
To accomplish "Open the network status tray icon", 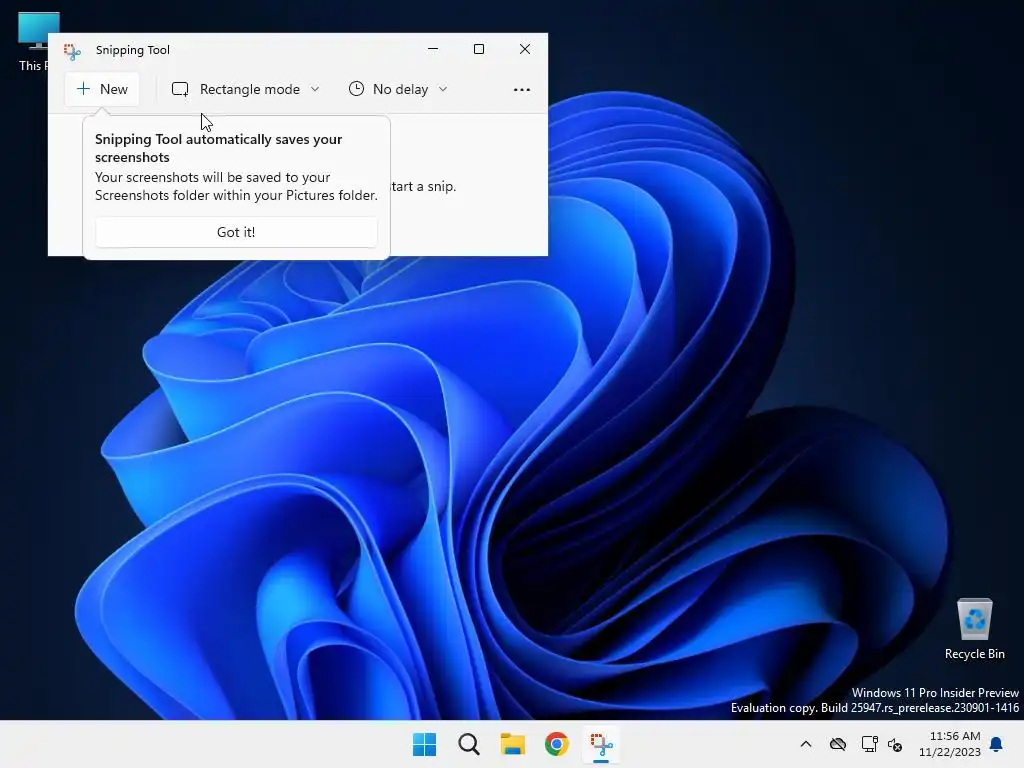I will point(869,744).
